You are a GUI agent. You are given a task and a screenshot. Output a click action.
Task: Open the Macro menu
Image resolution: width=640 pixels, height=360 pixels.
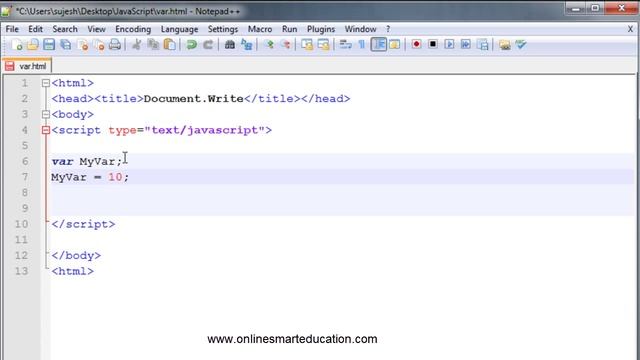260,29
